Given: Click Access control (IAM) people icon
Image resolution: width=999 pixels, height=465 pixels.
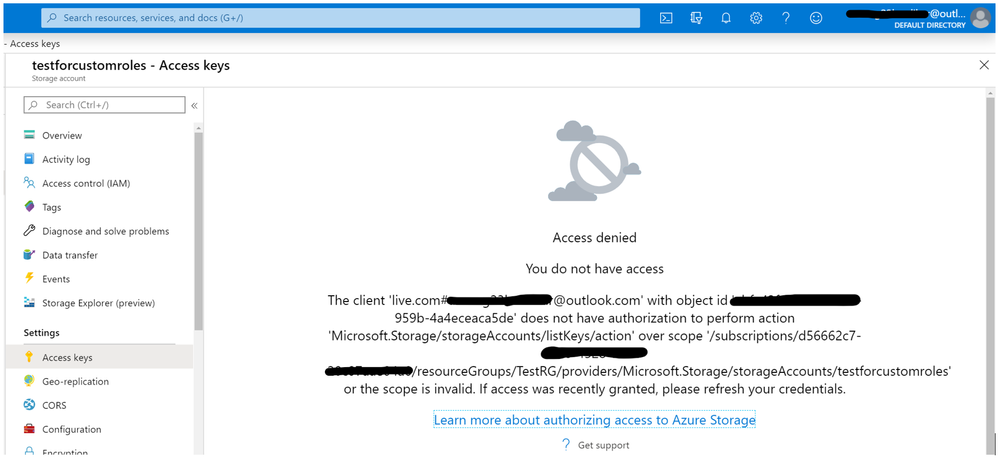Looking at the screenshot, I should tap(29, 183).
